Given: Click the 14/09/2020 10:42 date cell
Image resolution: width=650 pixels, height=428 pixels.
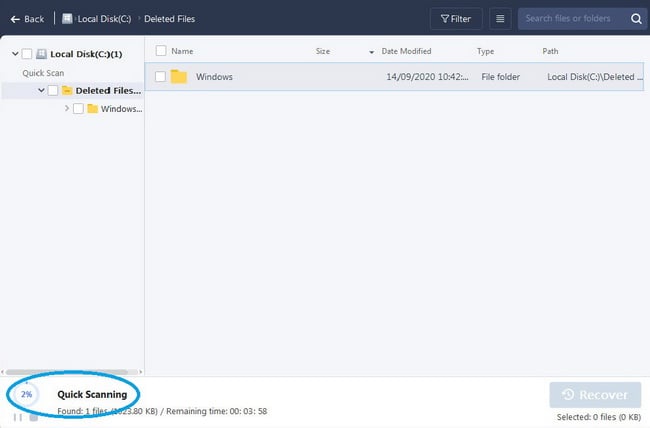Looking at the screenshot, I should [427, 77].
